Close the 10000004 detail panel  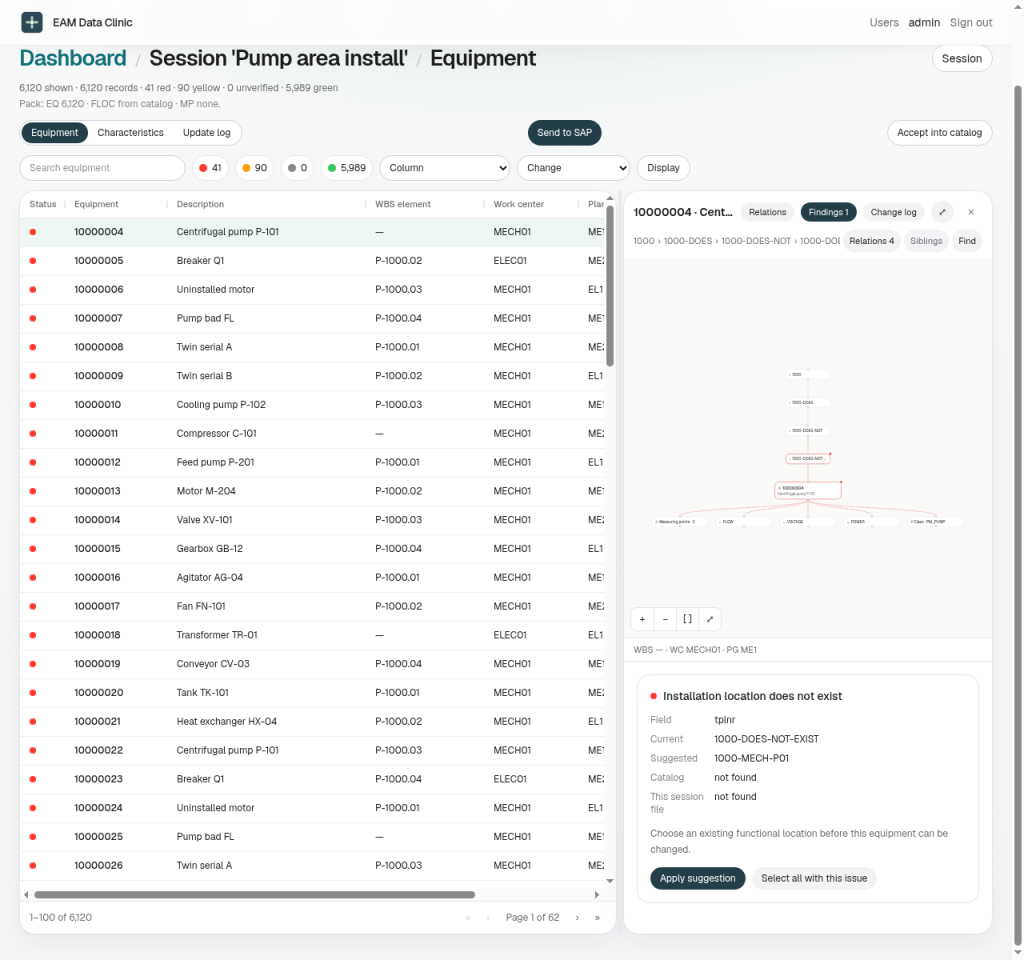tap(971, 212)
